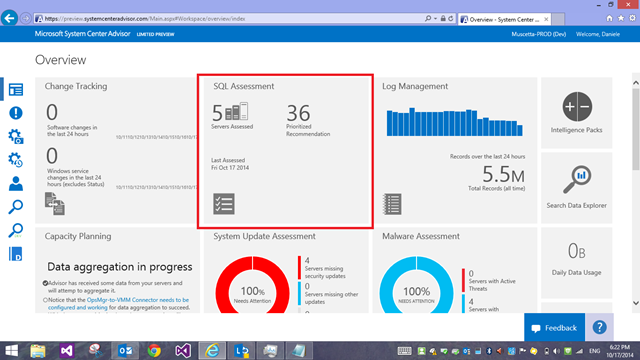
Task: Click the magnifier sidebar icon labeled DEV
Action: 16,231
